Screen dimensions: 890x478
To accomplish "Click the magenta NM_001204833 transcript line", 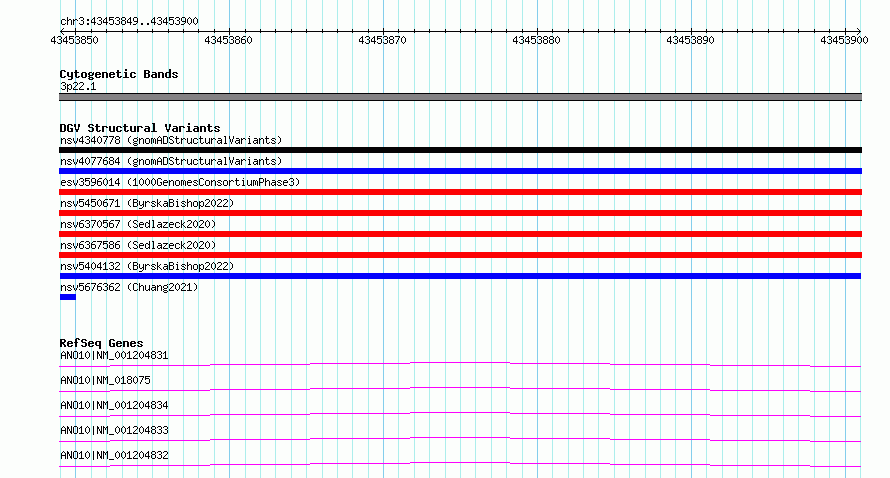I will pyautogui.click(x=460, y=439).
